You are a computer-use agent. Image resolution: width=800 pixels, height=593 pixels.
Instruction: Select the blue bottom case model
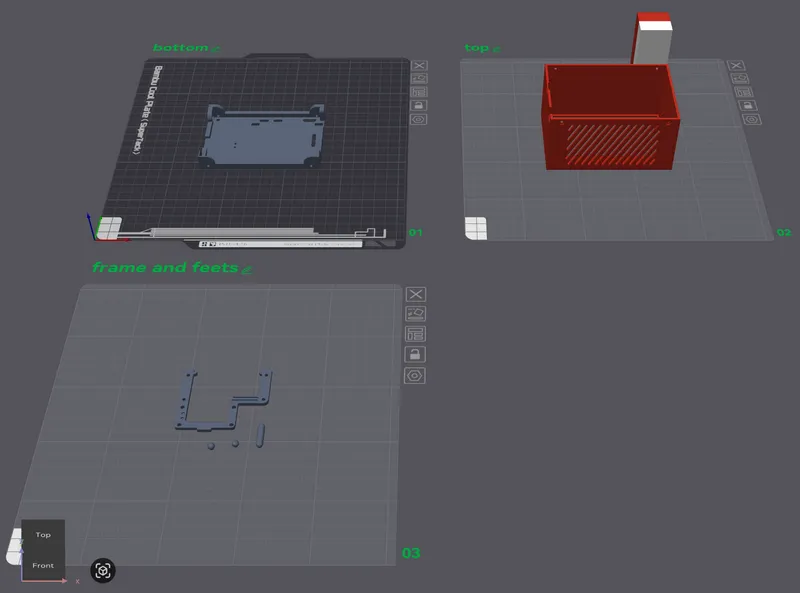click(263, 136)
